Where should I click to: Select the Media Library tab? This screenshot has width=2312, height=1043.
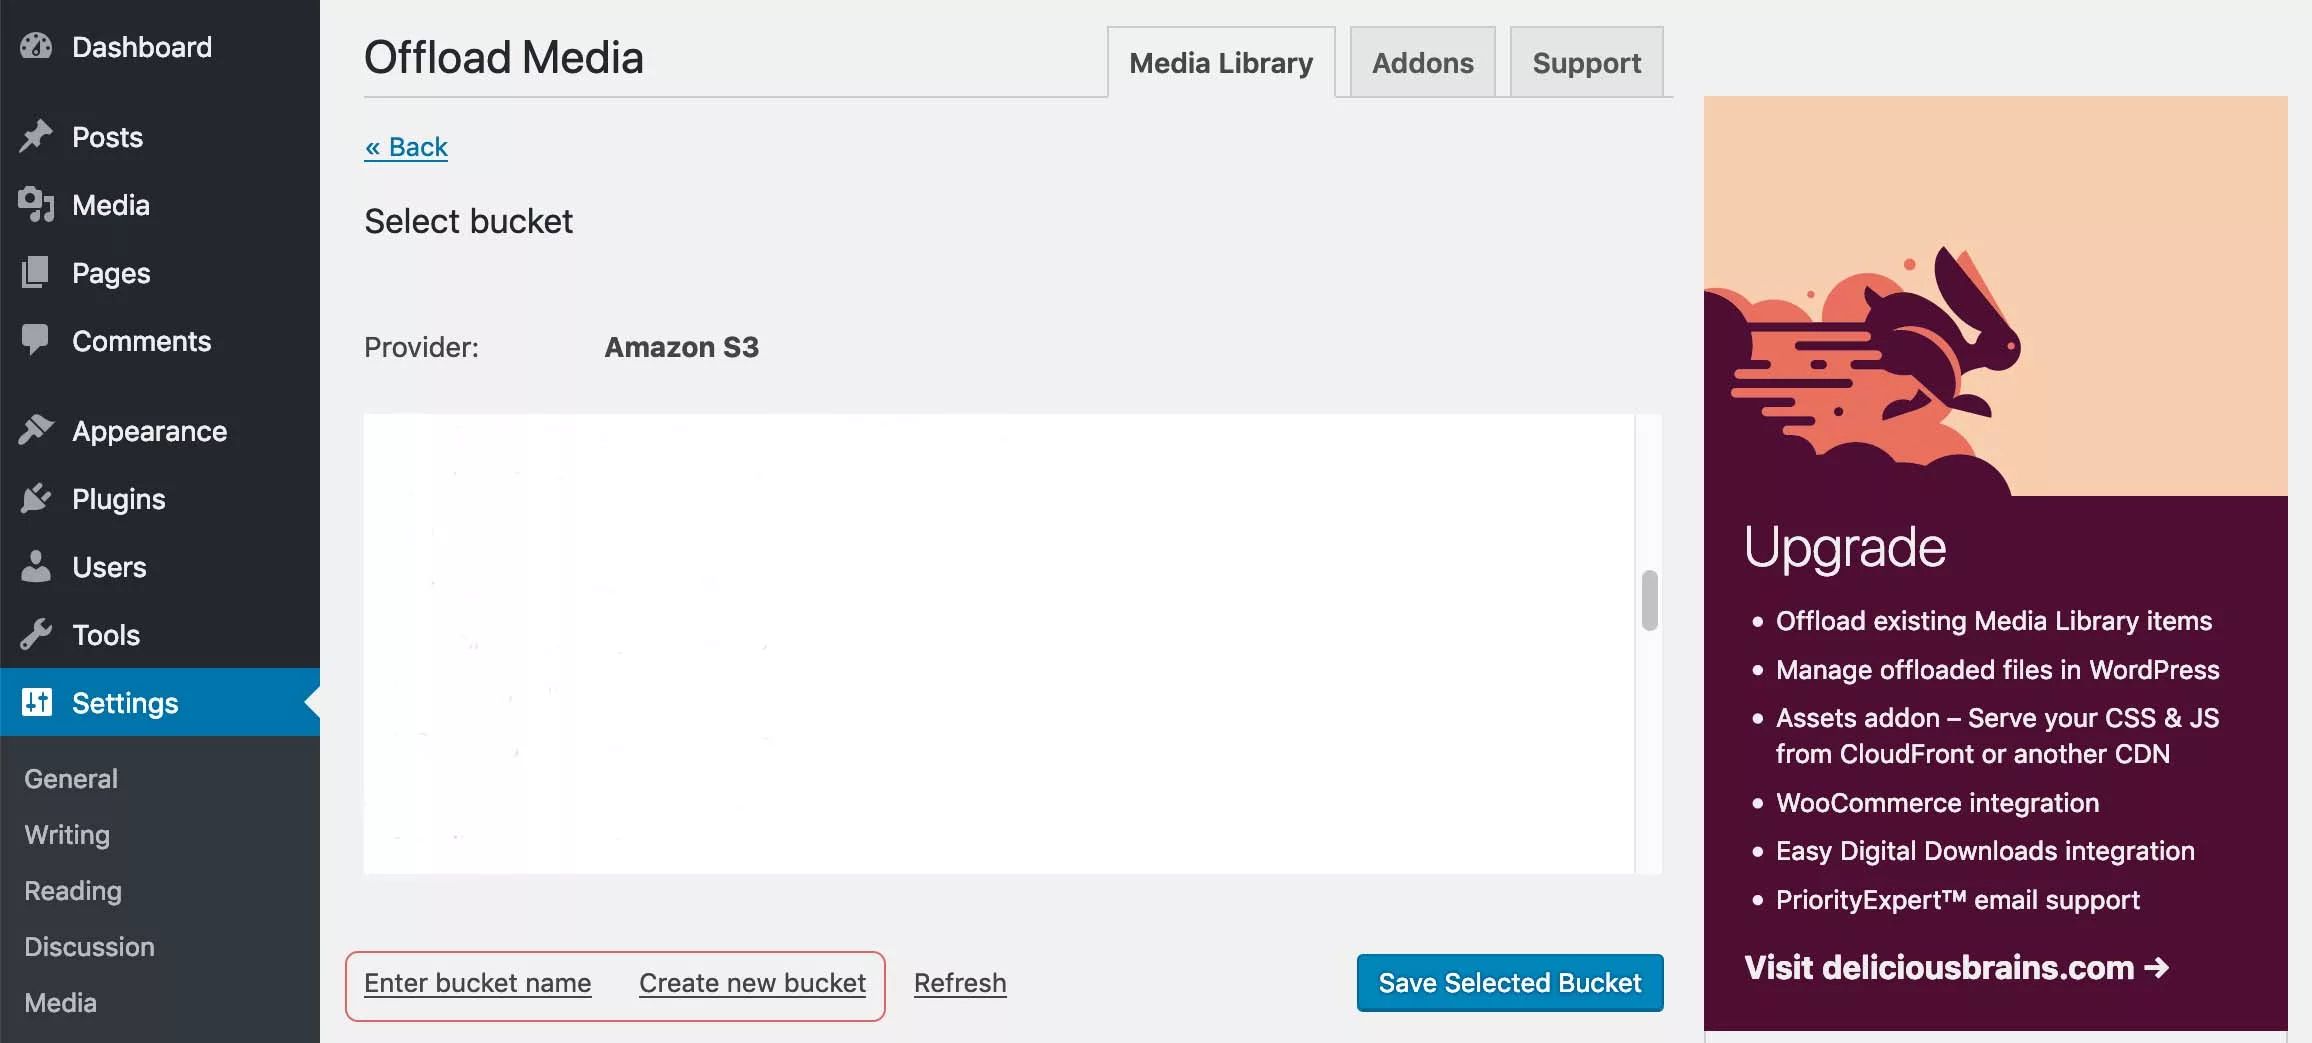point(1220,63)
